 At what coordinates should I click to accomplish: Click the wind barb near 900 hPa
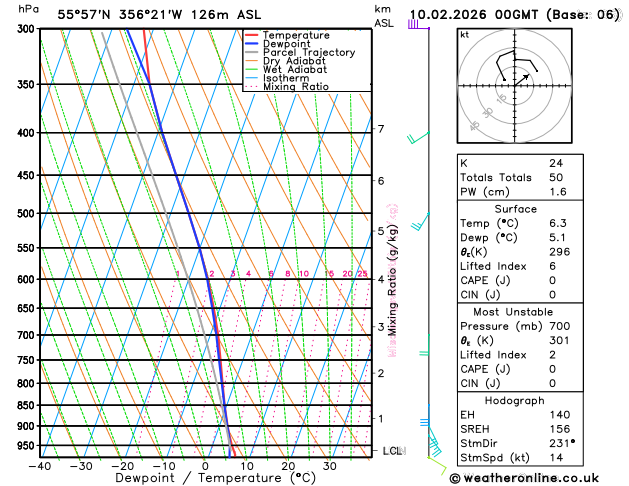425,416
